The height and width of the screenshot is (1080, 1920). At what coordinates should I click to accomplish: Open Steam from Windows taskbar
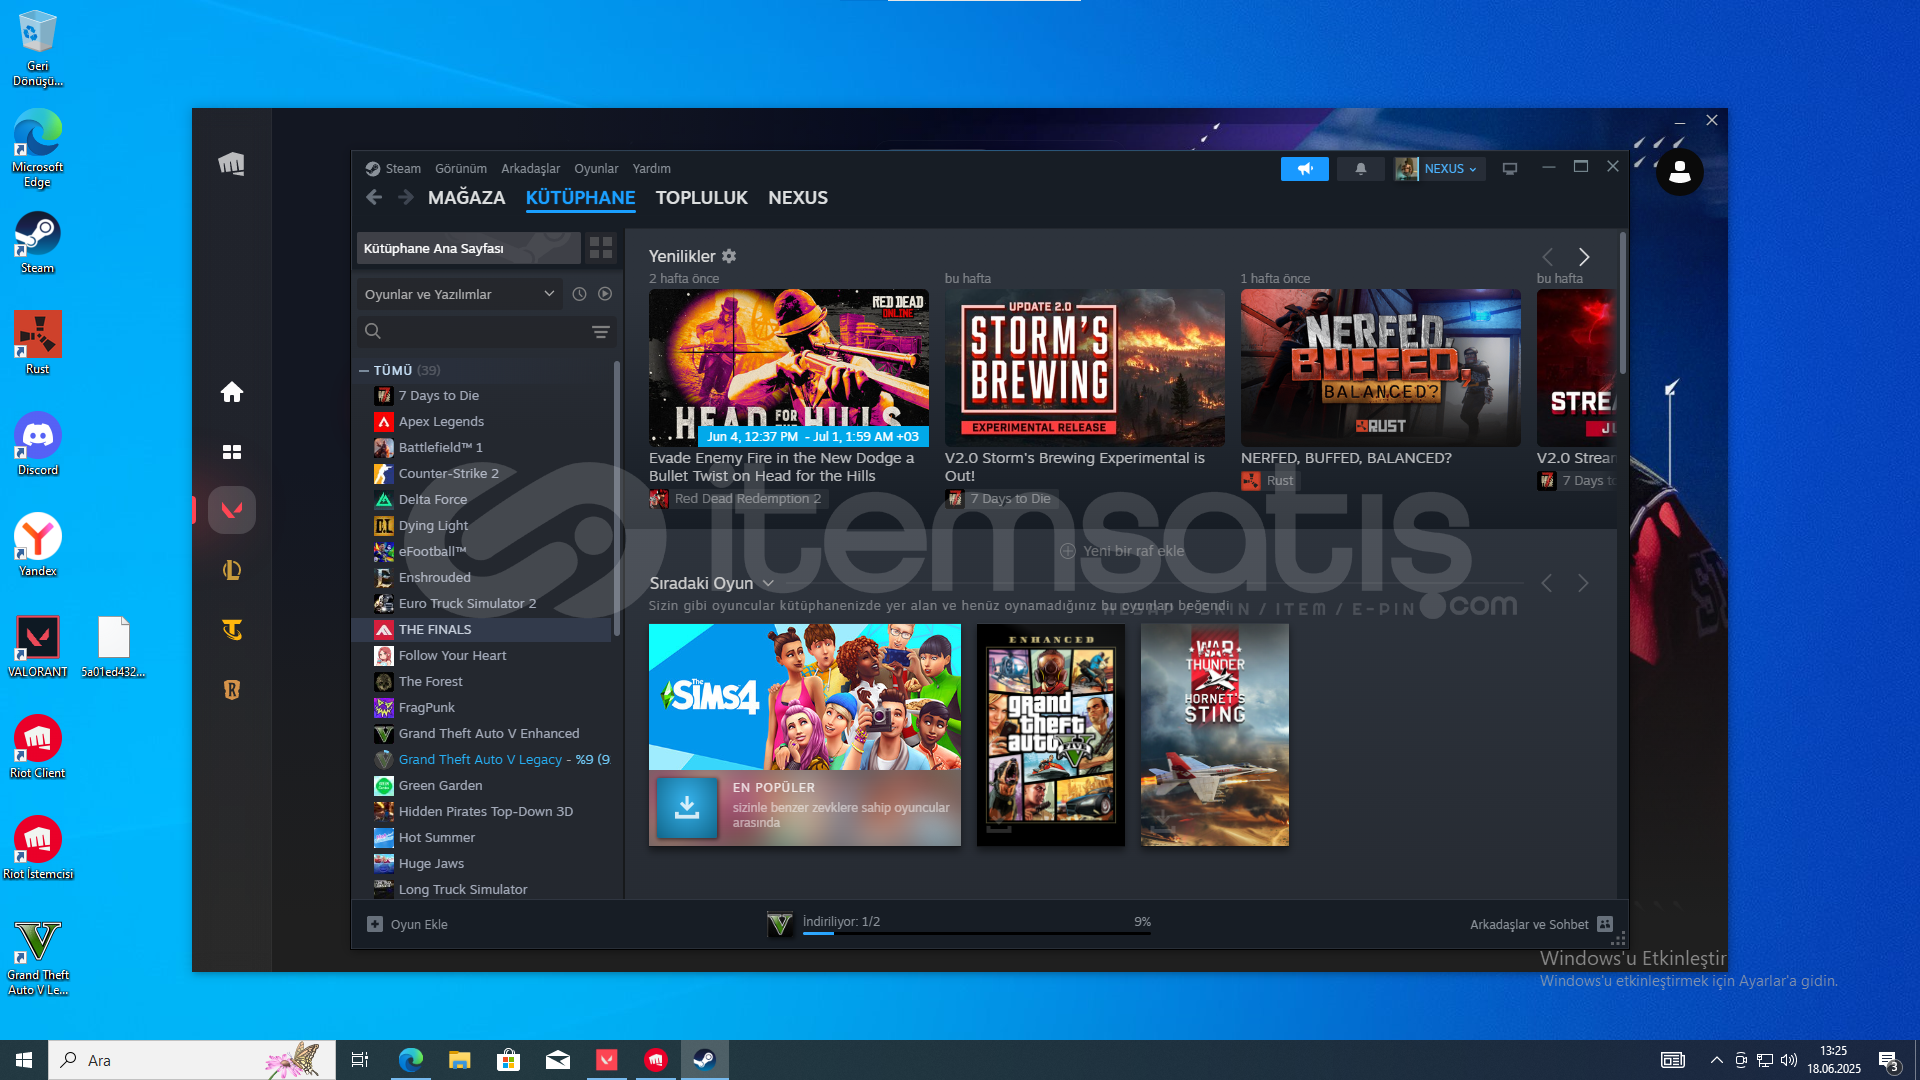[704, 1060]
